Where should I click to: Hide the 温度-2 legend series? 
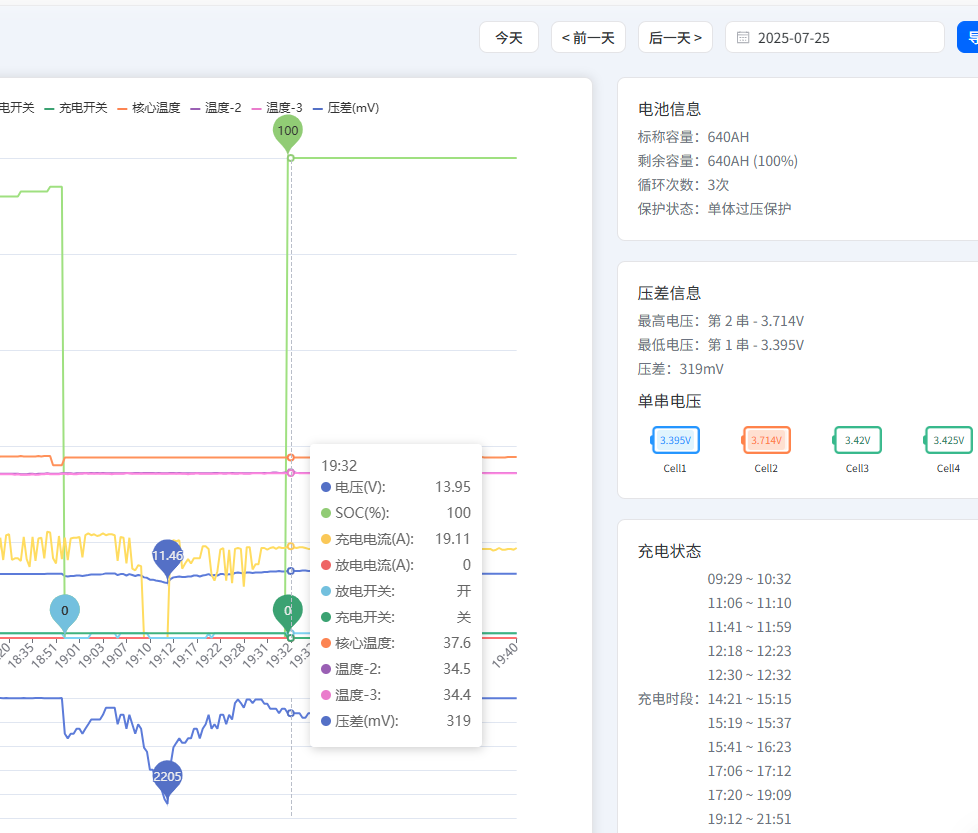(216, 108)
